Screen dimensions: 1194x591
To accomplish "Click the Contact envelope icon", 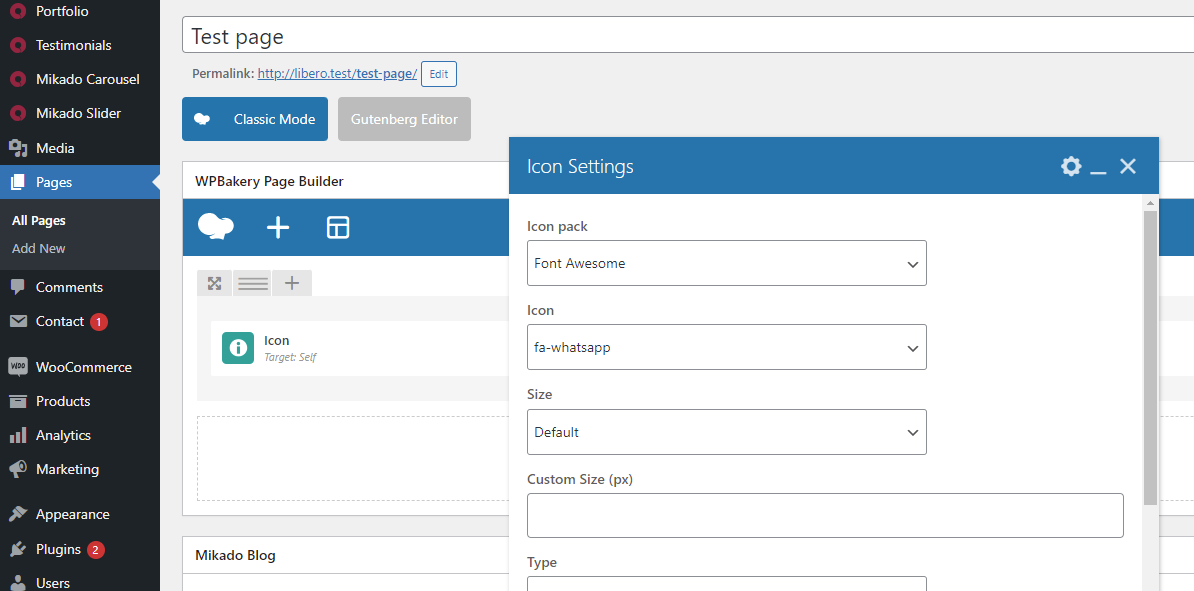I will click(x=18, y=321).
